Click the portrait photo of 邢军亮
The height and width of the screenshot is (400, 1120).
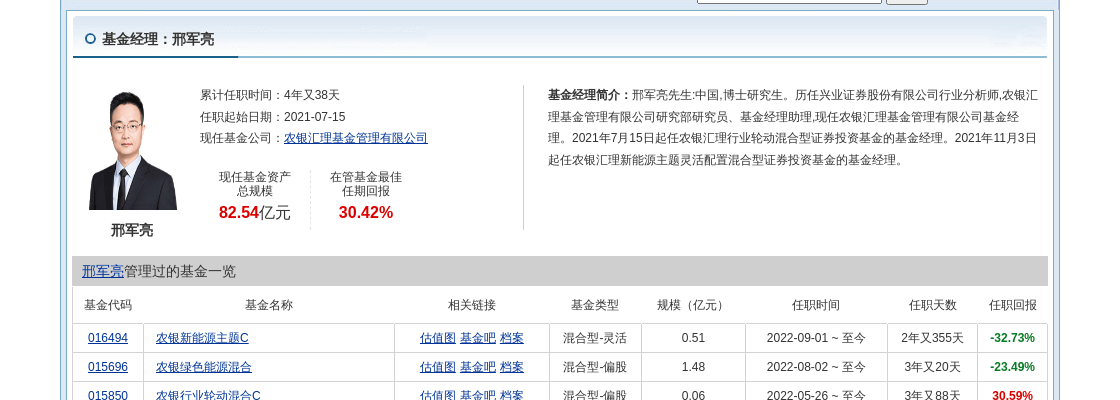(x=132, y=150)
